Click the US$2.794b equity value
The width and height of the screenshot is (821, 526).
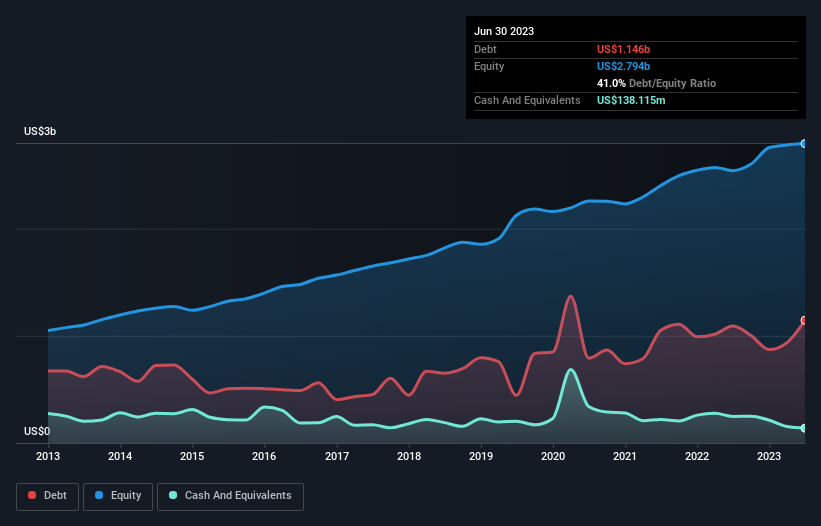pyautogui.click(x=623, y=66)
